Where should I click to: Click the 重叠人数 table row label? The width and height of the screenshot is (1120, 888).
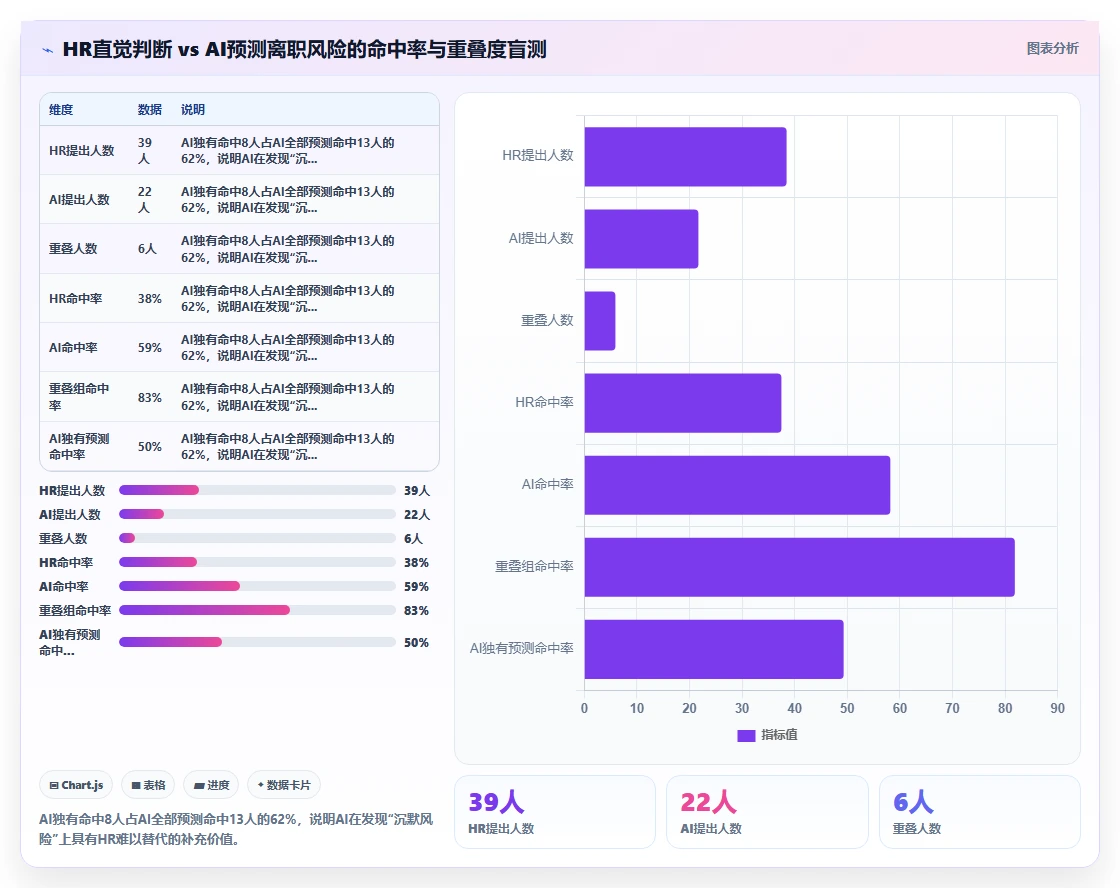73,249
